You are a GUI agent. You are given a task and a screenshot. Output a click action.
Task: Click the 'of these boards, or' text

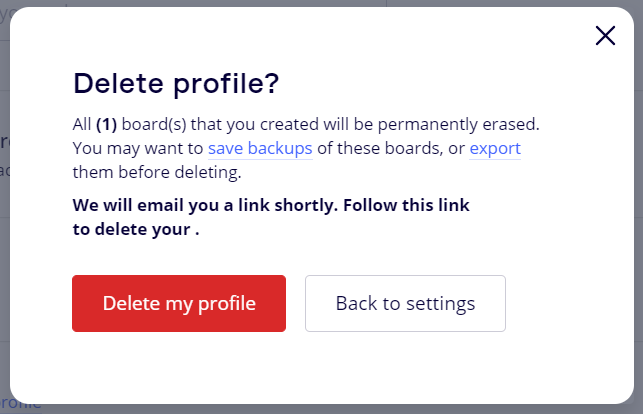coord(391,148)
